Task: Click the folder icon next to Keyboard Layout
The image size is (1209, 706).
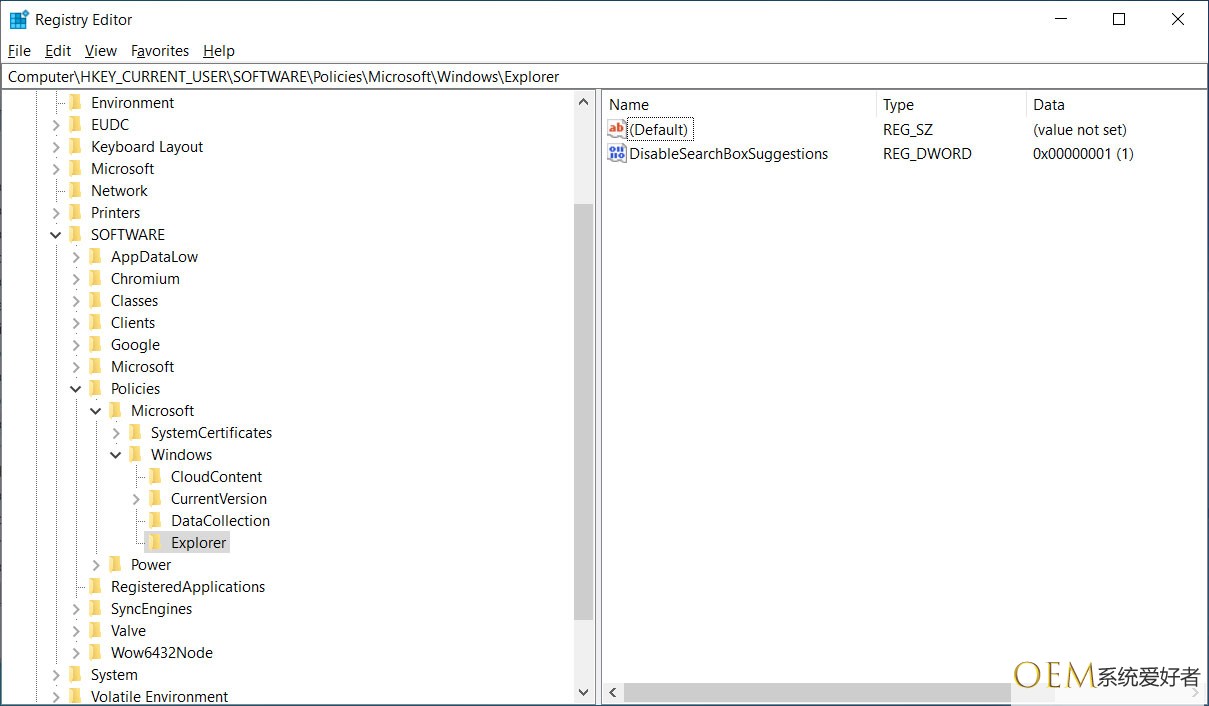Action: click(x=75, y=147)
